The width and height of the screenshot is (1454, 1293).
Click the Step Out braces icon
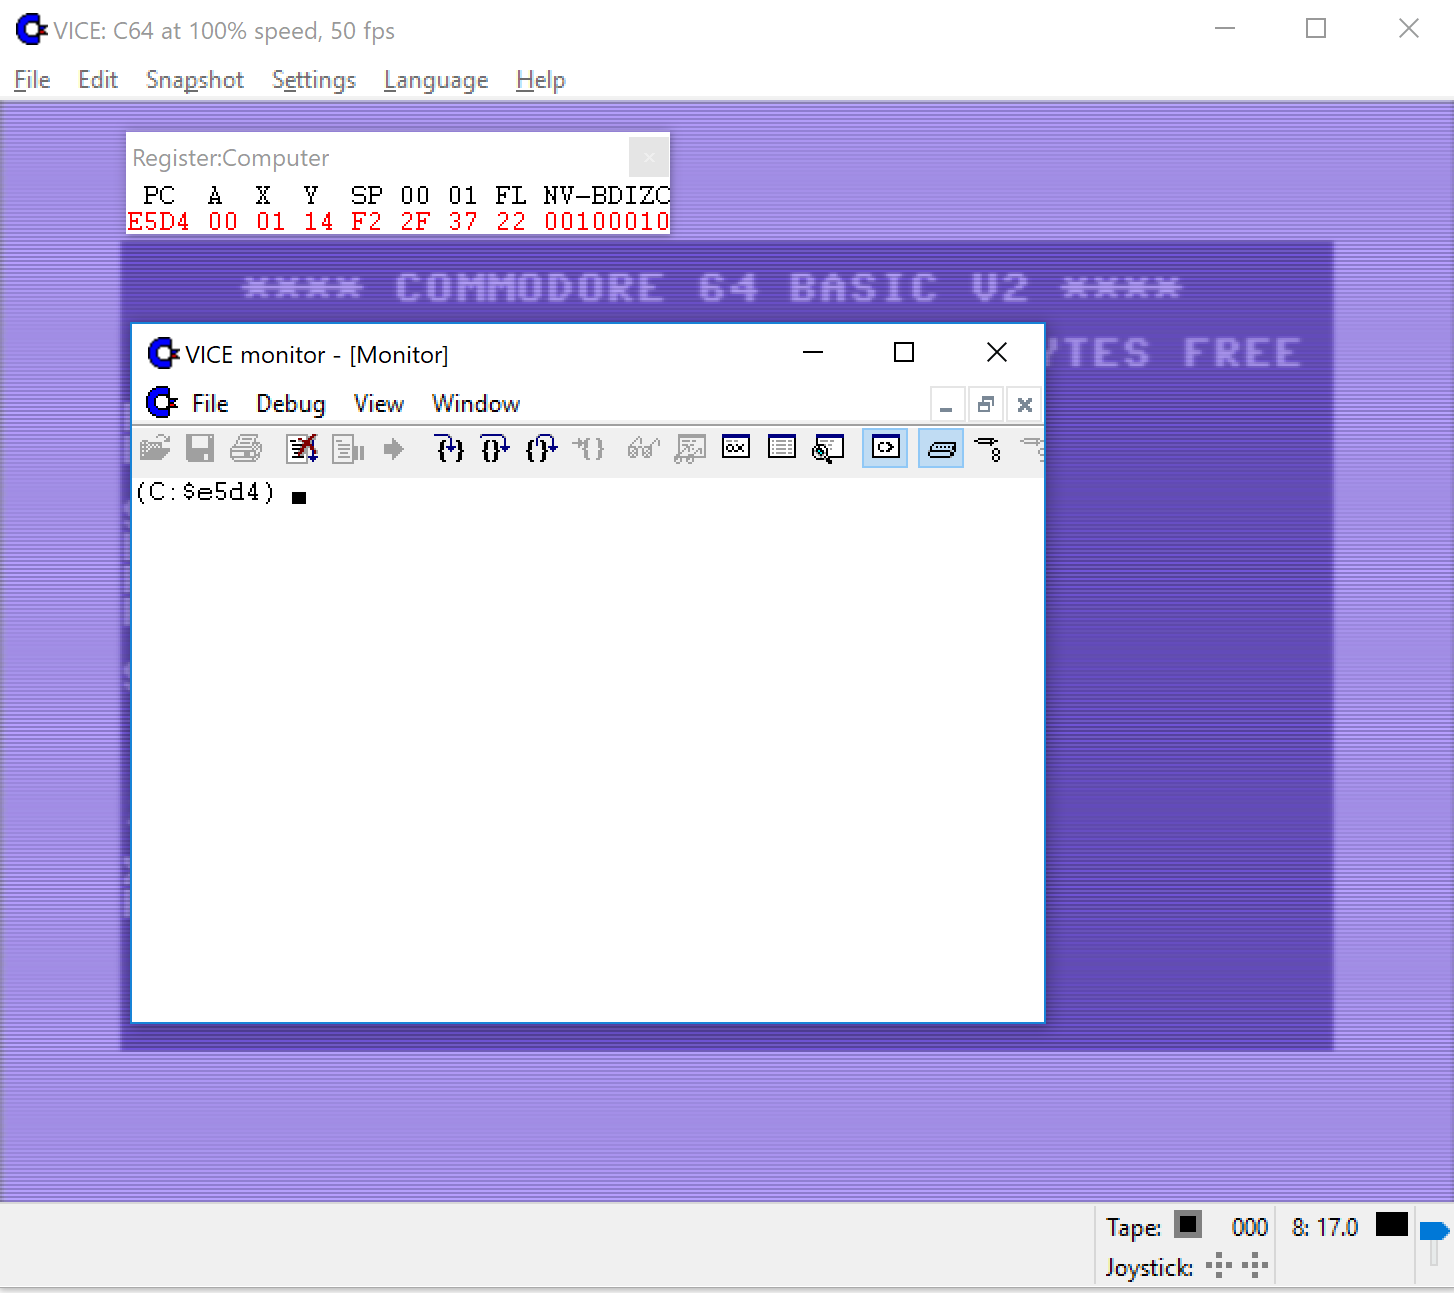pyautogui.click(x=541, y=449)
